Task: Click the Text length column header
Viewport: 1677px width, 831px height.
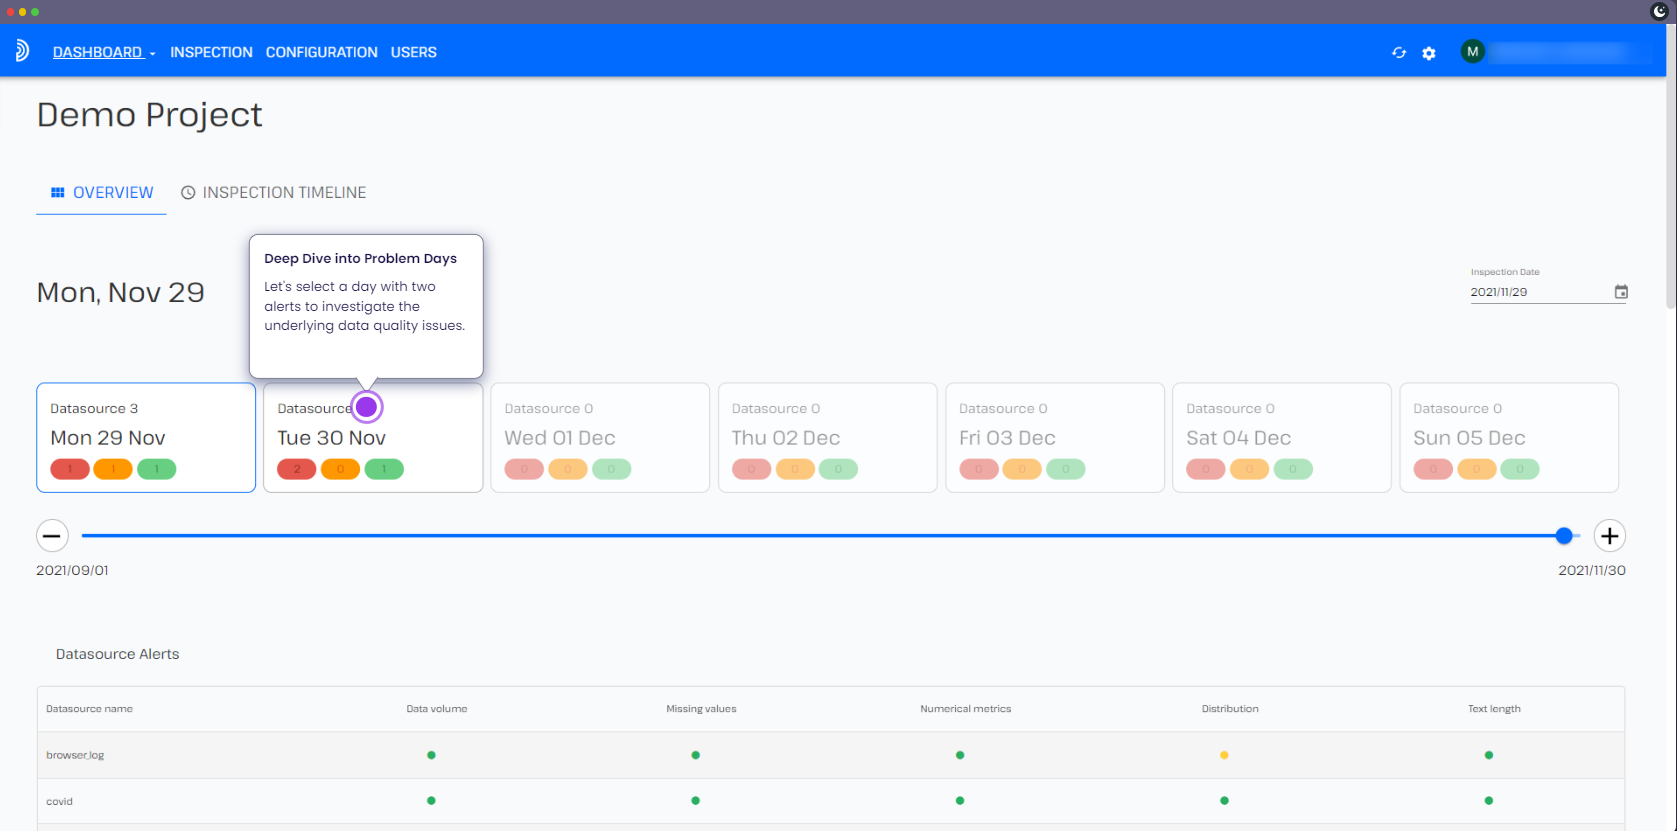Action: pos(1494,709)
